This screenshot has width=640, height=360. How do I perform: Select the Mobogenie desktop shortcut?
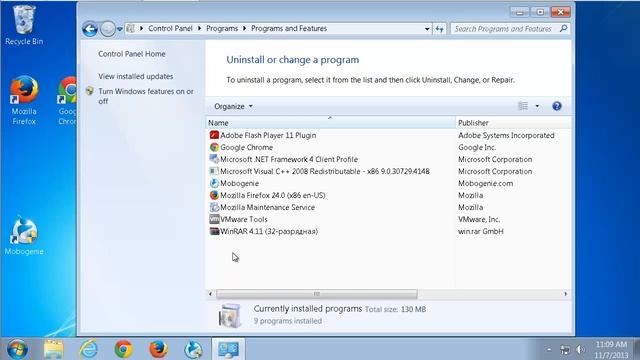click(x=24, y=236)
